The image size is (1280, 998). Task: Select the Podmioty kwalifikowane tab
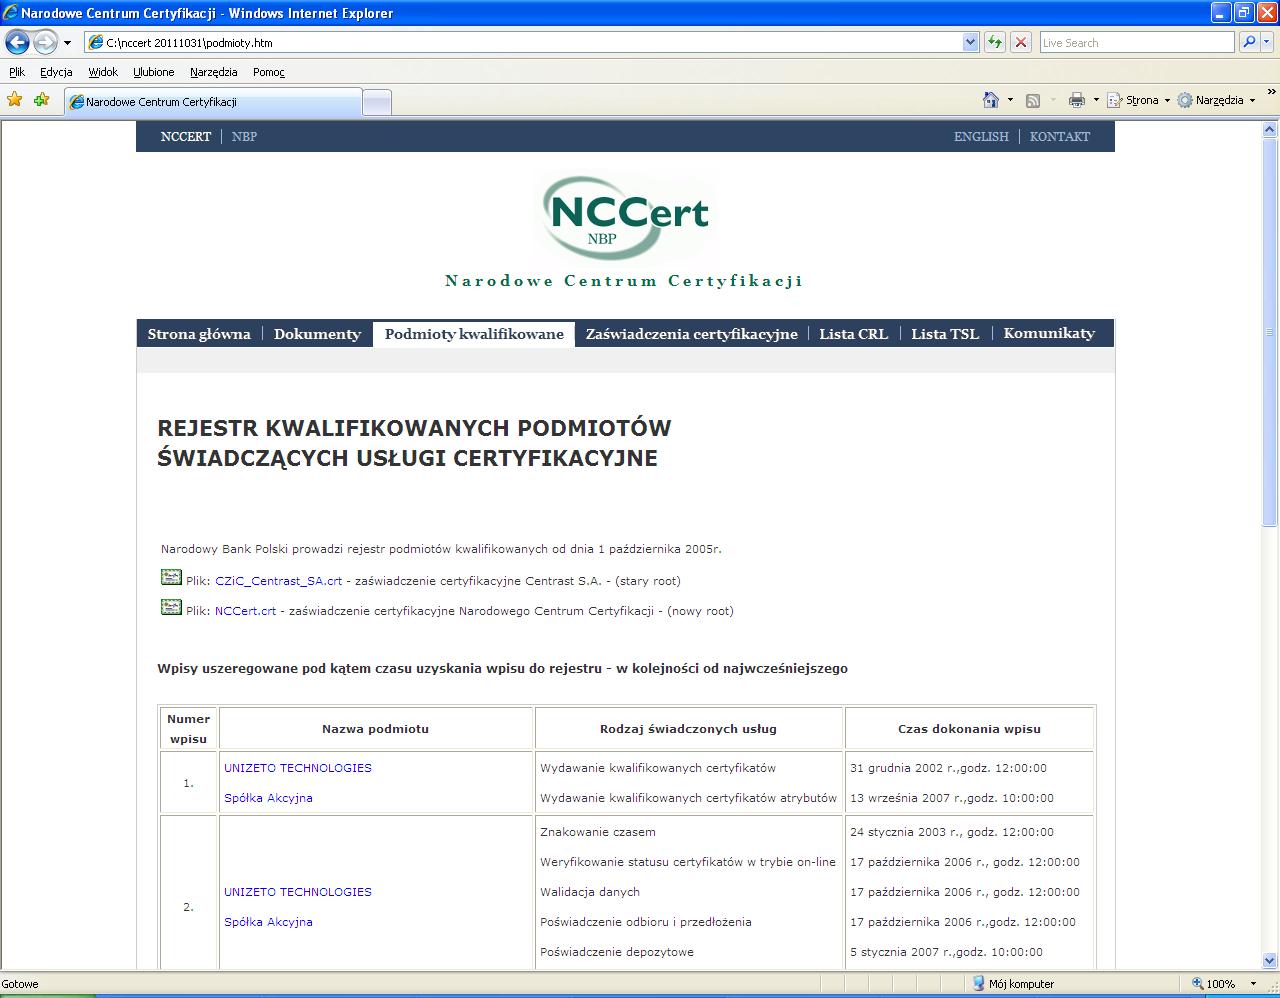[x=474, y=334]
